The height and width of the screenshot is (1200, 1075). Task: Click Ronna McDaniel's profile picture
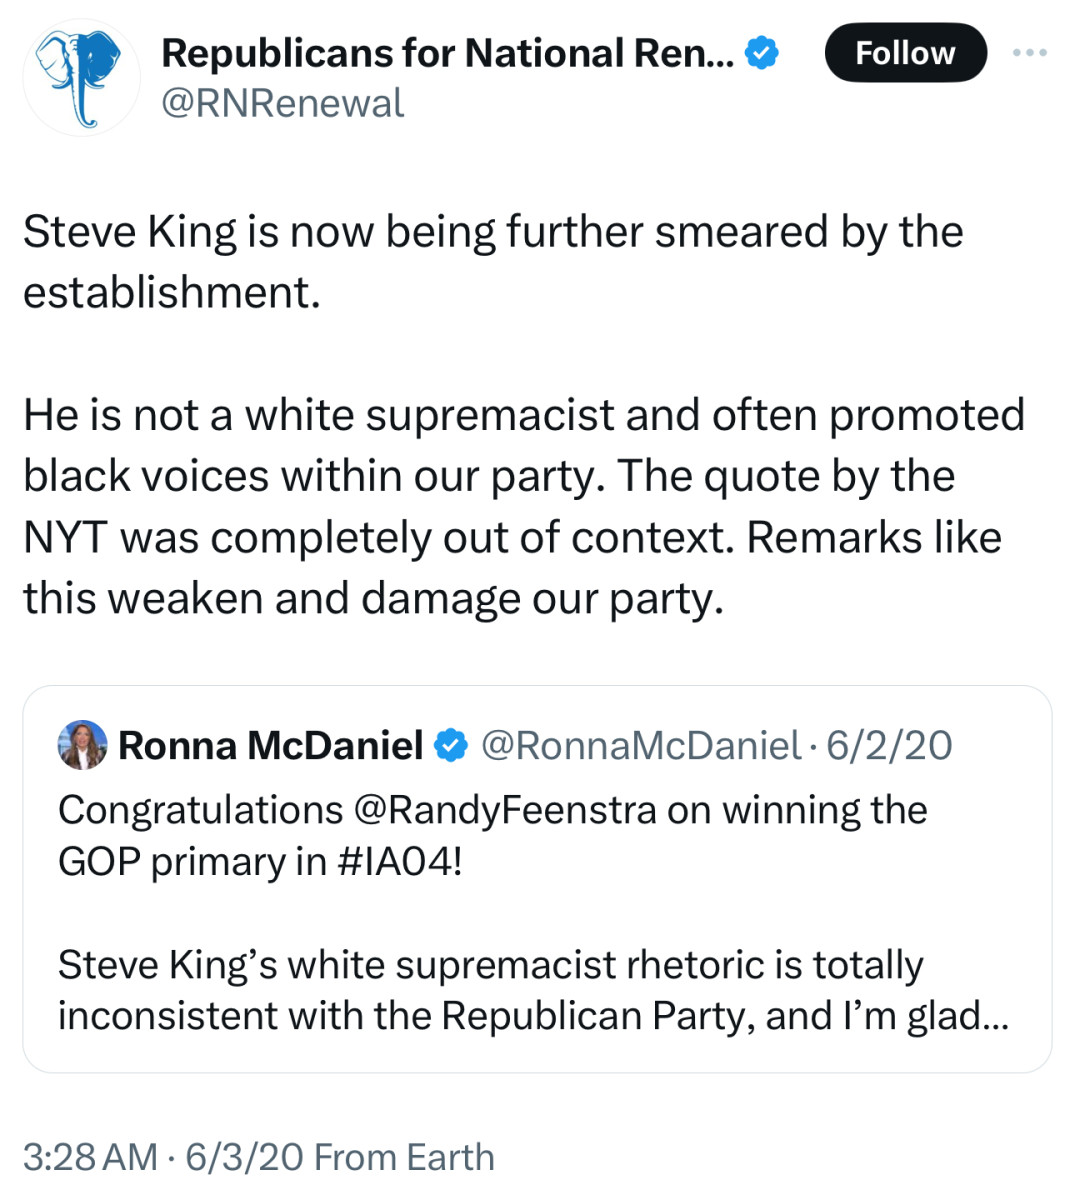pyautogui.click(x=84, y=744)
